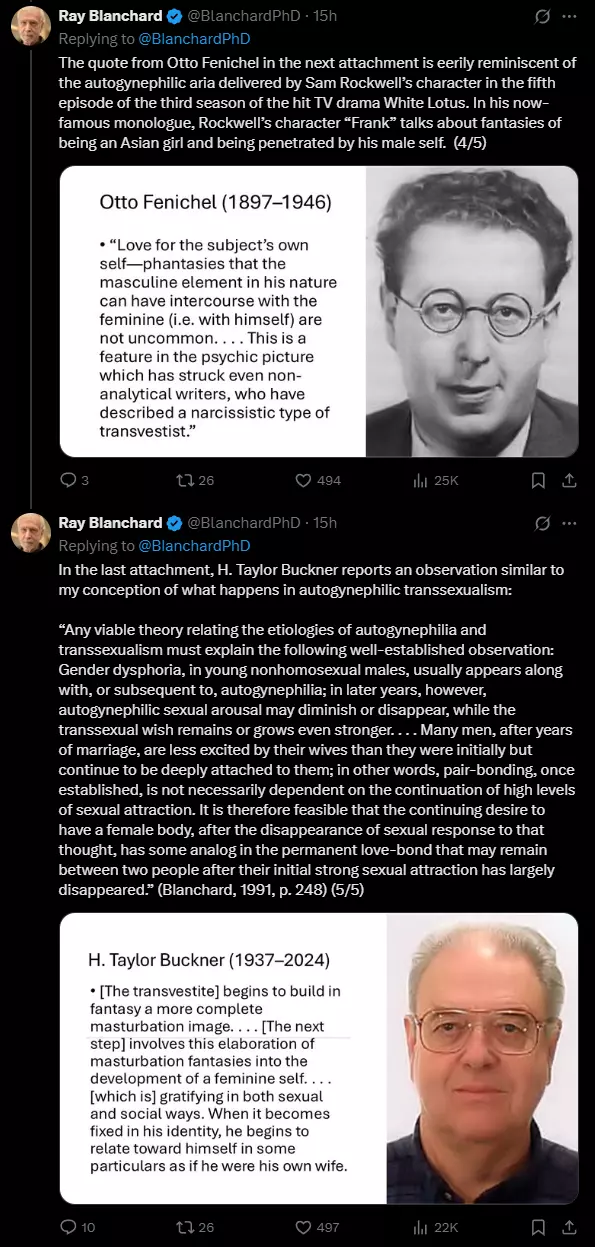The width and height of the screenshot is (595, 1247).
Task: Share the 5/5 tweet
Action: (569, 1227)
